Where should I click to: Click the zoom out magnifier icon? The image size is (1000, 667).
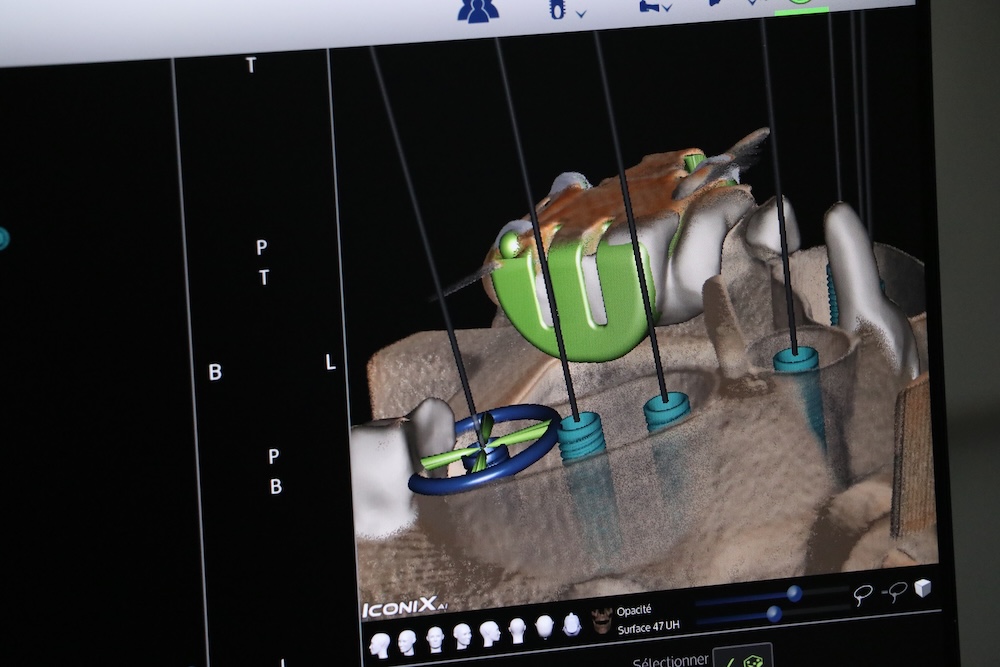[895, 592]
